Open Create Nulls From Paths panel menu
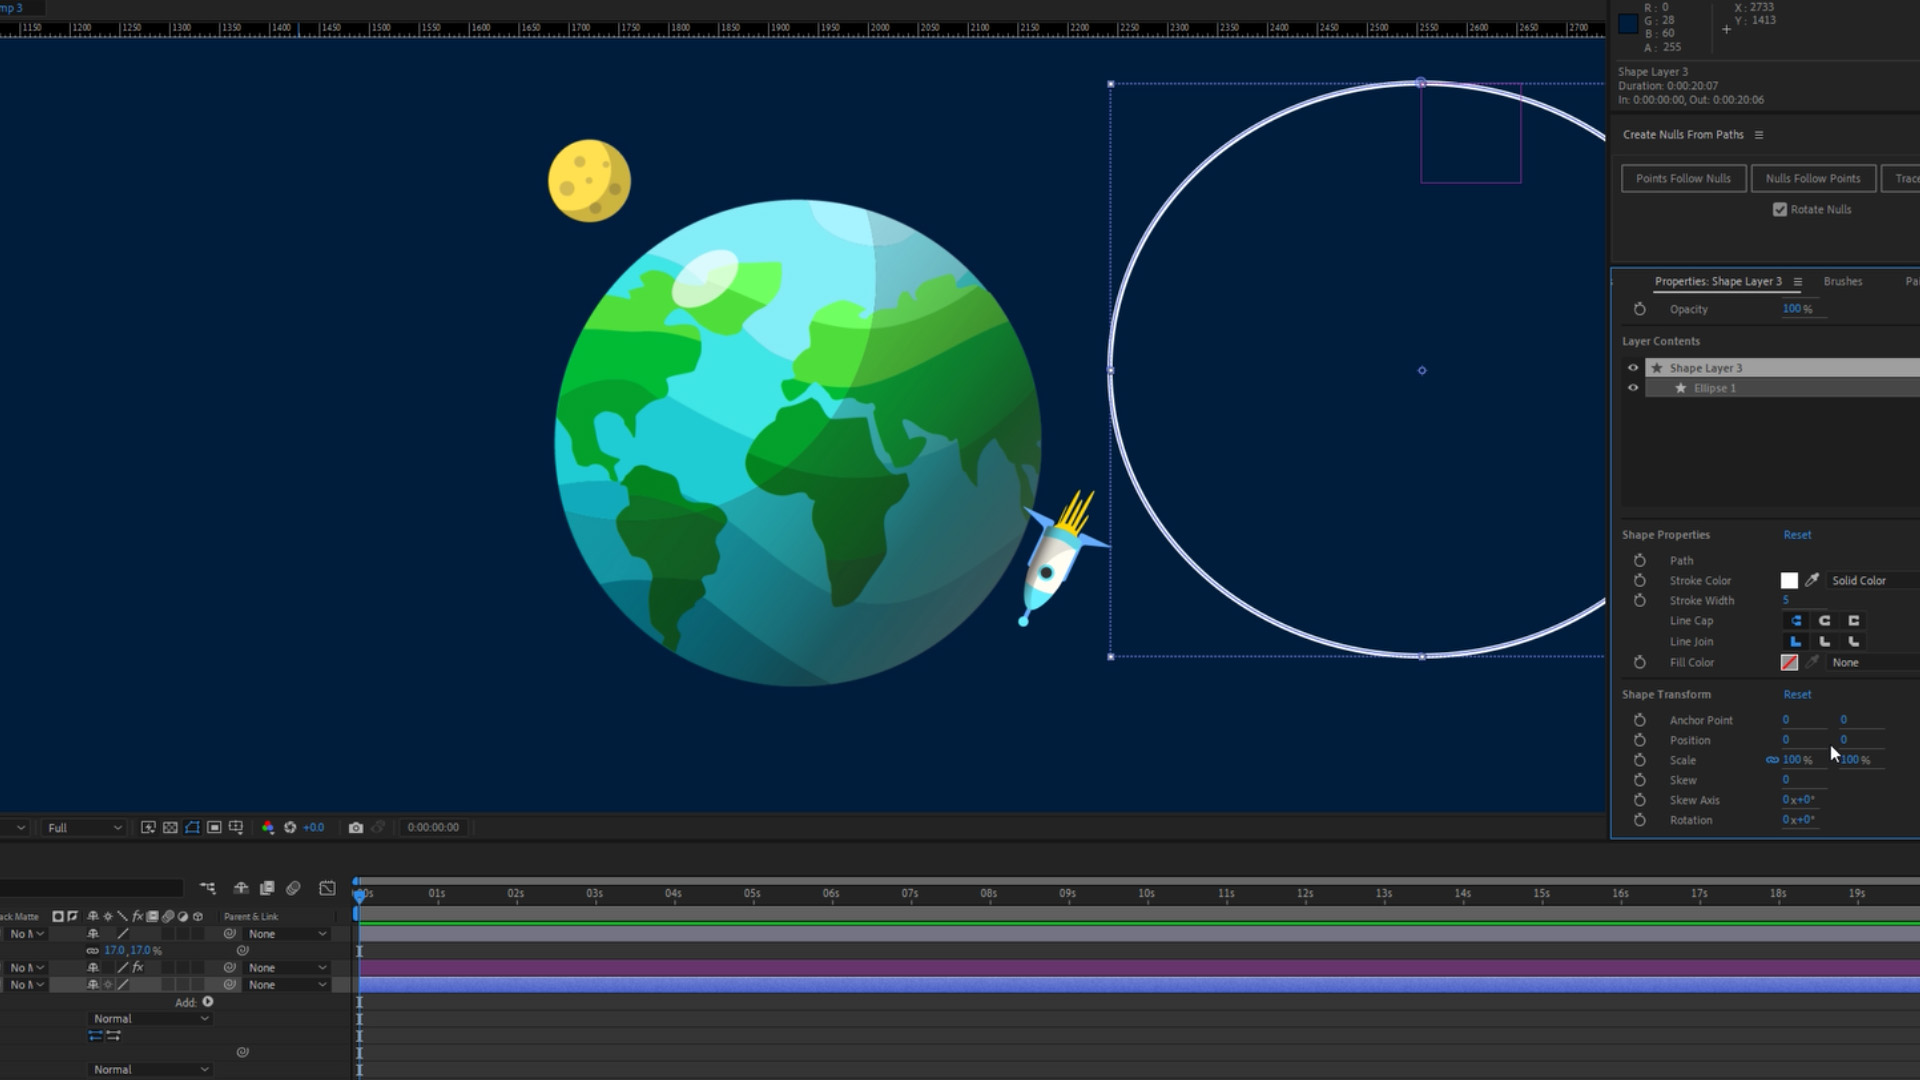Image resolution: width=1920 pixels, height=1080 pixels. 1759,135
